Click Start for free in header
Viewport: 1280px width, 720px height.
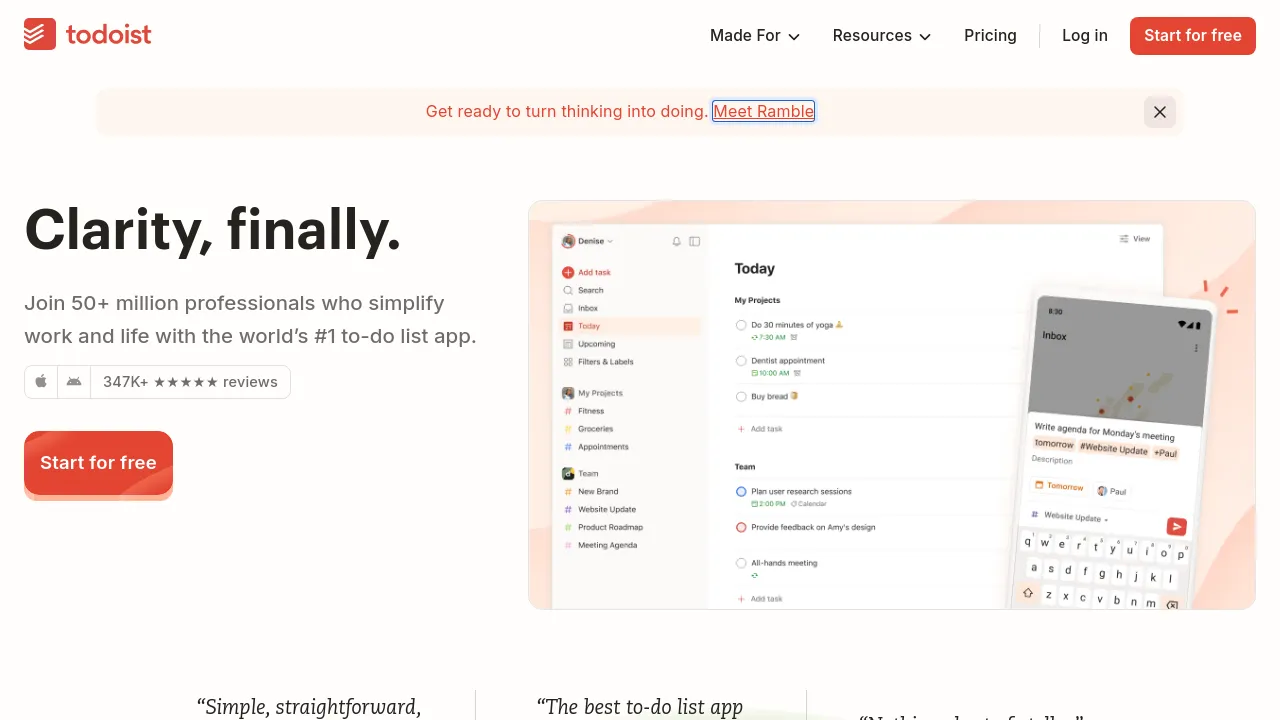(1193, 36)
